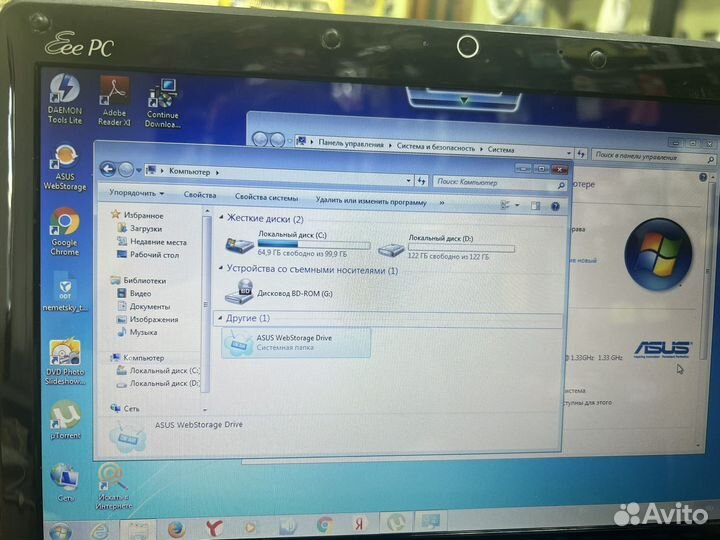Go back in the Компьютер window
Viewport: 720px width, 540px height.
click(108, 169)
